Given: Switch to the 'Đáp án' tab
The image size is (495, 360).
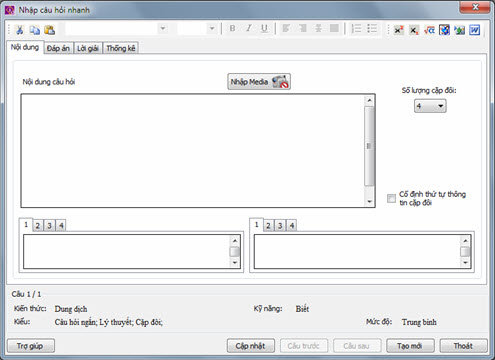Looking at the screenshot, I should 58,48.
